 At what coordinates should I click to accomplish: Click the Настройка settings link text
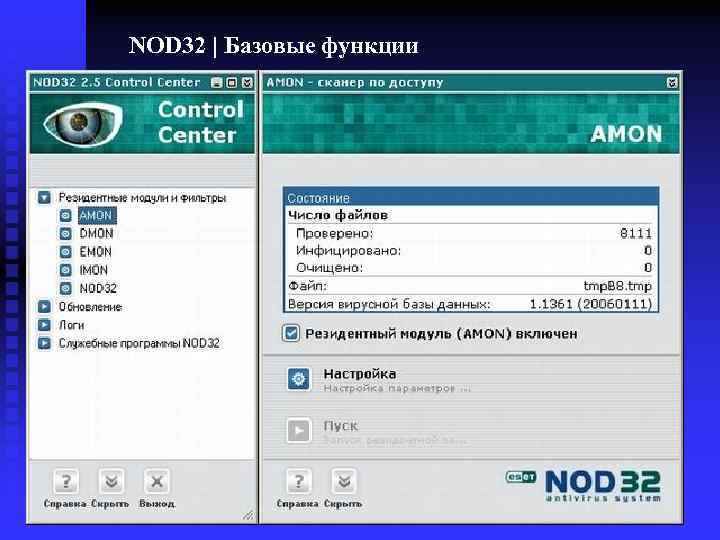tap(360, 374)
